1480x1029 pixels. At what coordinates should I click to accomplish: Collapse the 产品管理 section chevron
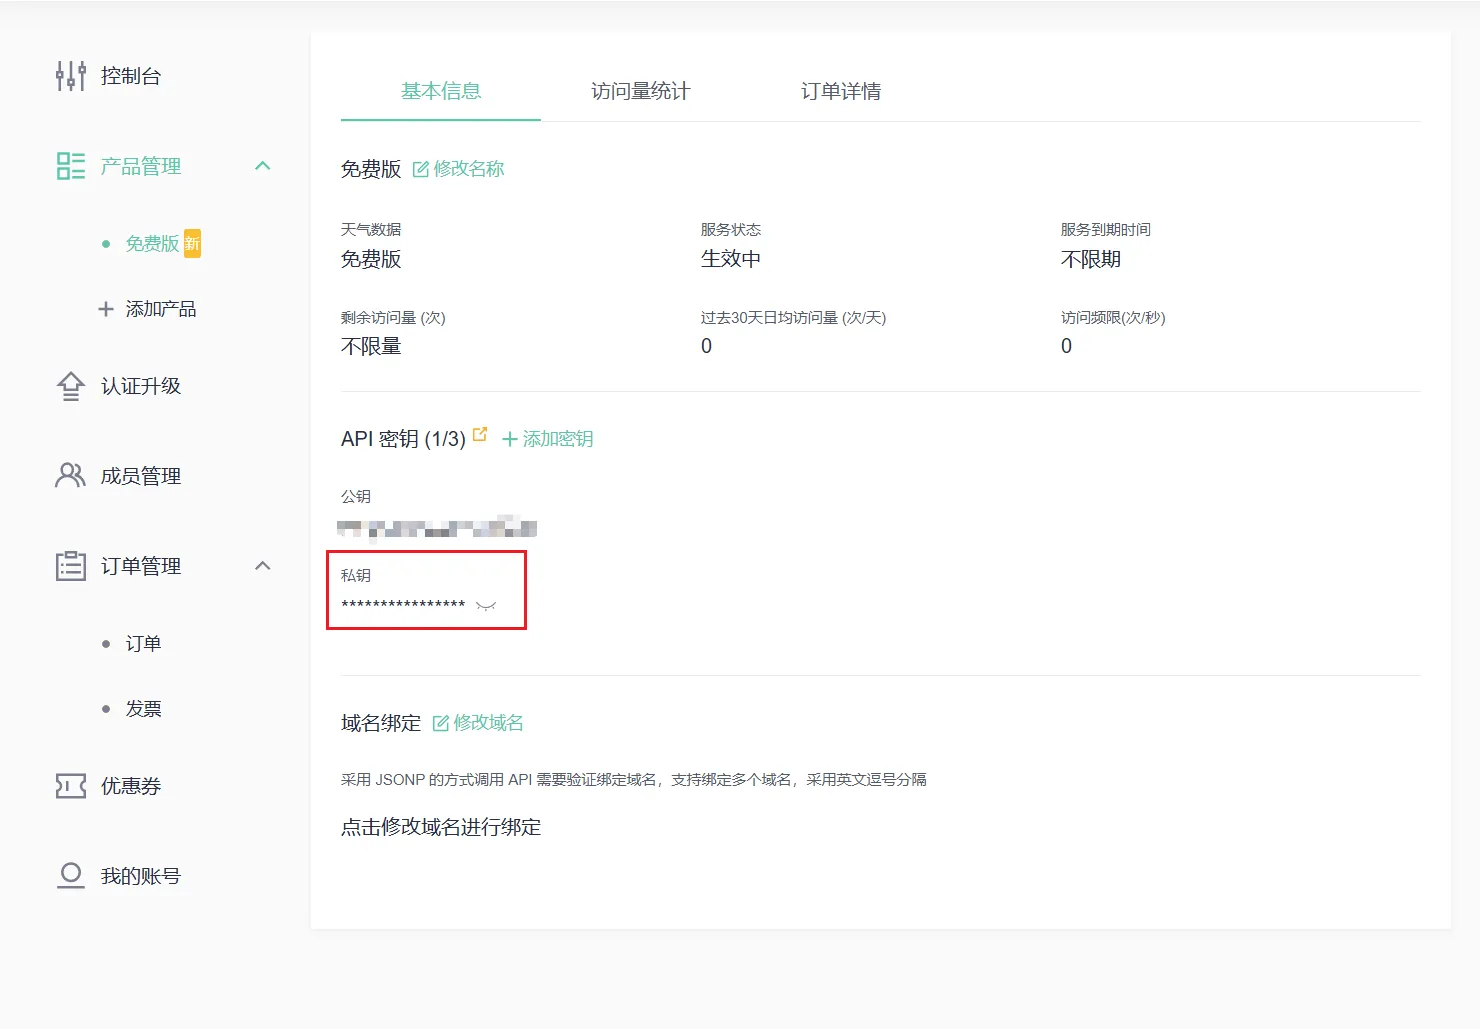(x=263, y=166)
